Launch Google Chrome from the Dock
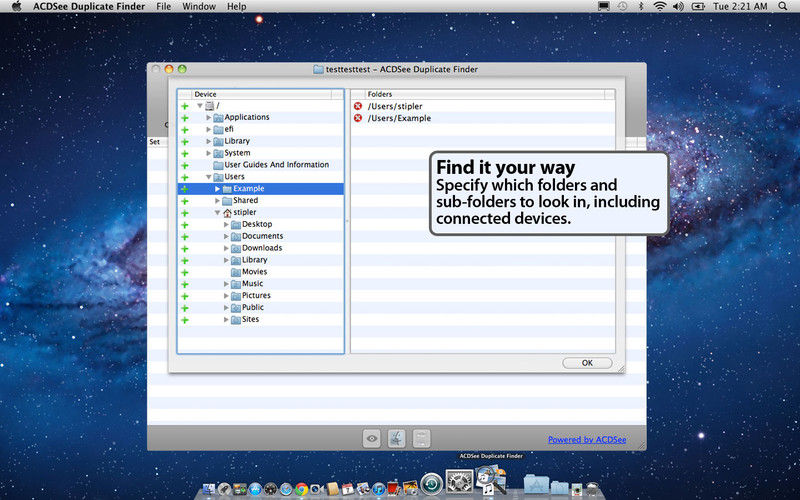 point(302,489)
